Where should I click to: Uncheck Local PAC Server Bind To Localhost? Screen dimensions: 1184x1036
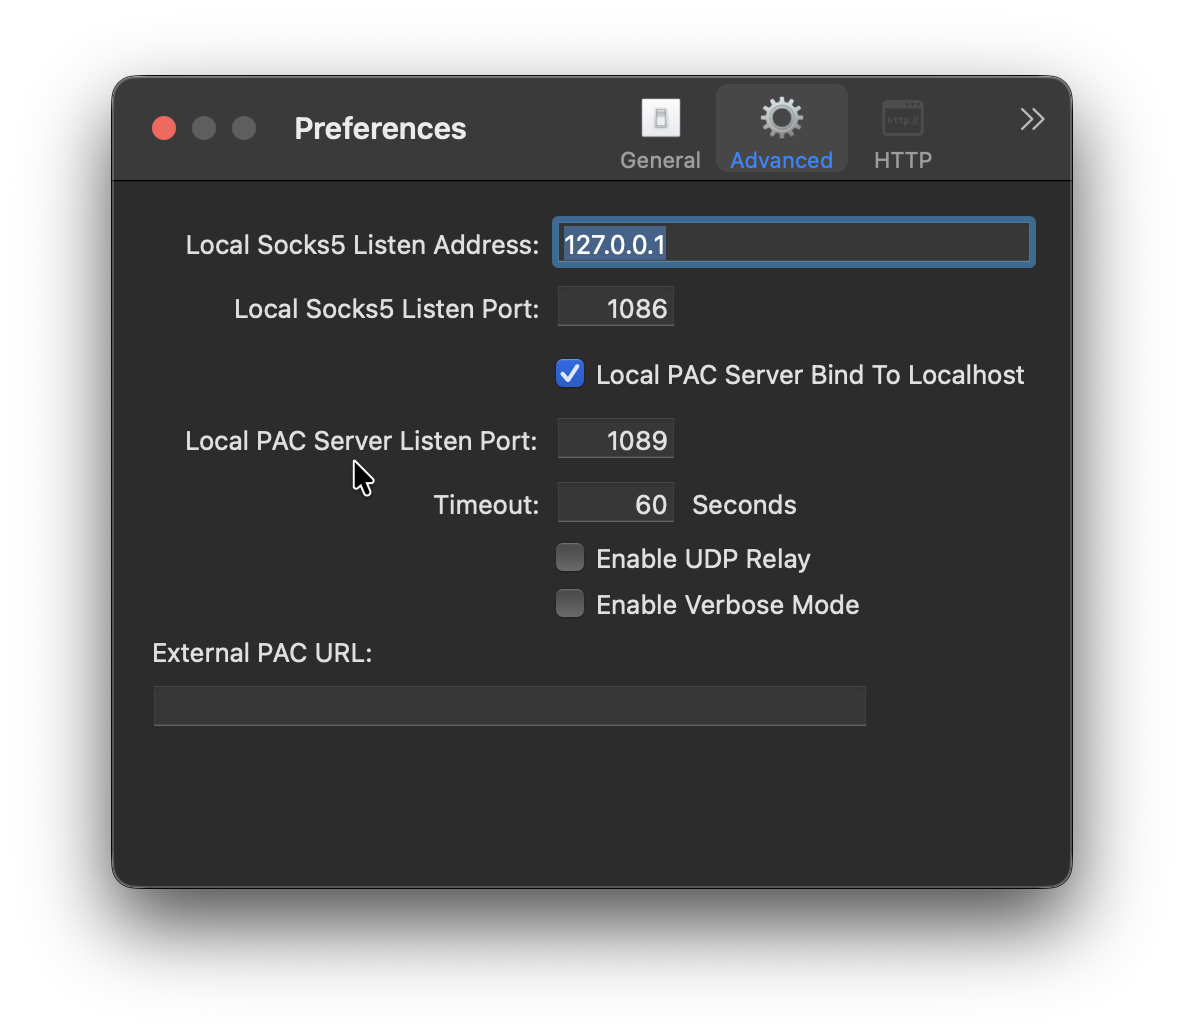click(569, 373)
